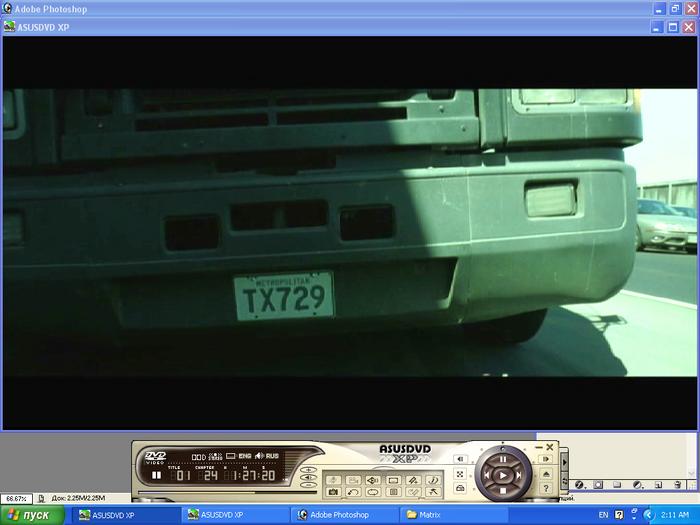Image resolution: width=700 pixels, height=525 pixels.
Task: Open the new adjustment layer dropdown
Action: [638, 484]
